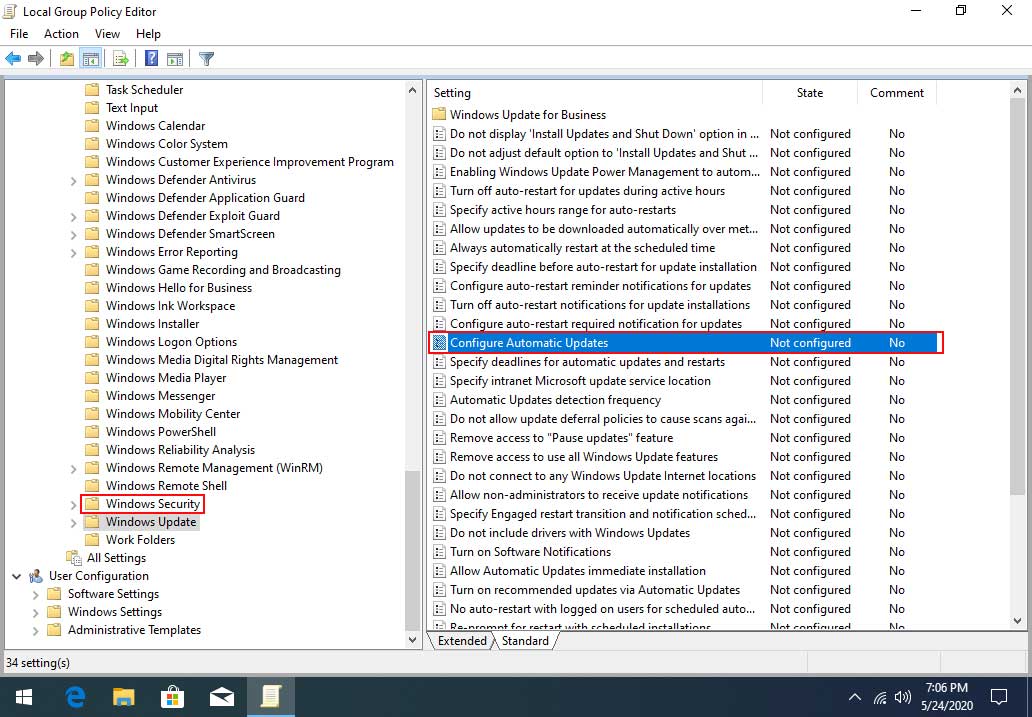
Task: Open File Explorer from the taskbar
Action: point(124,697)
